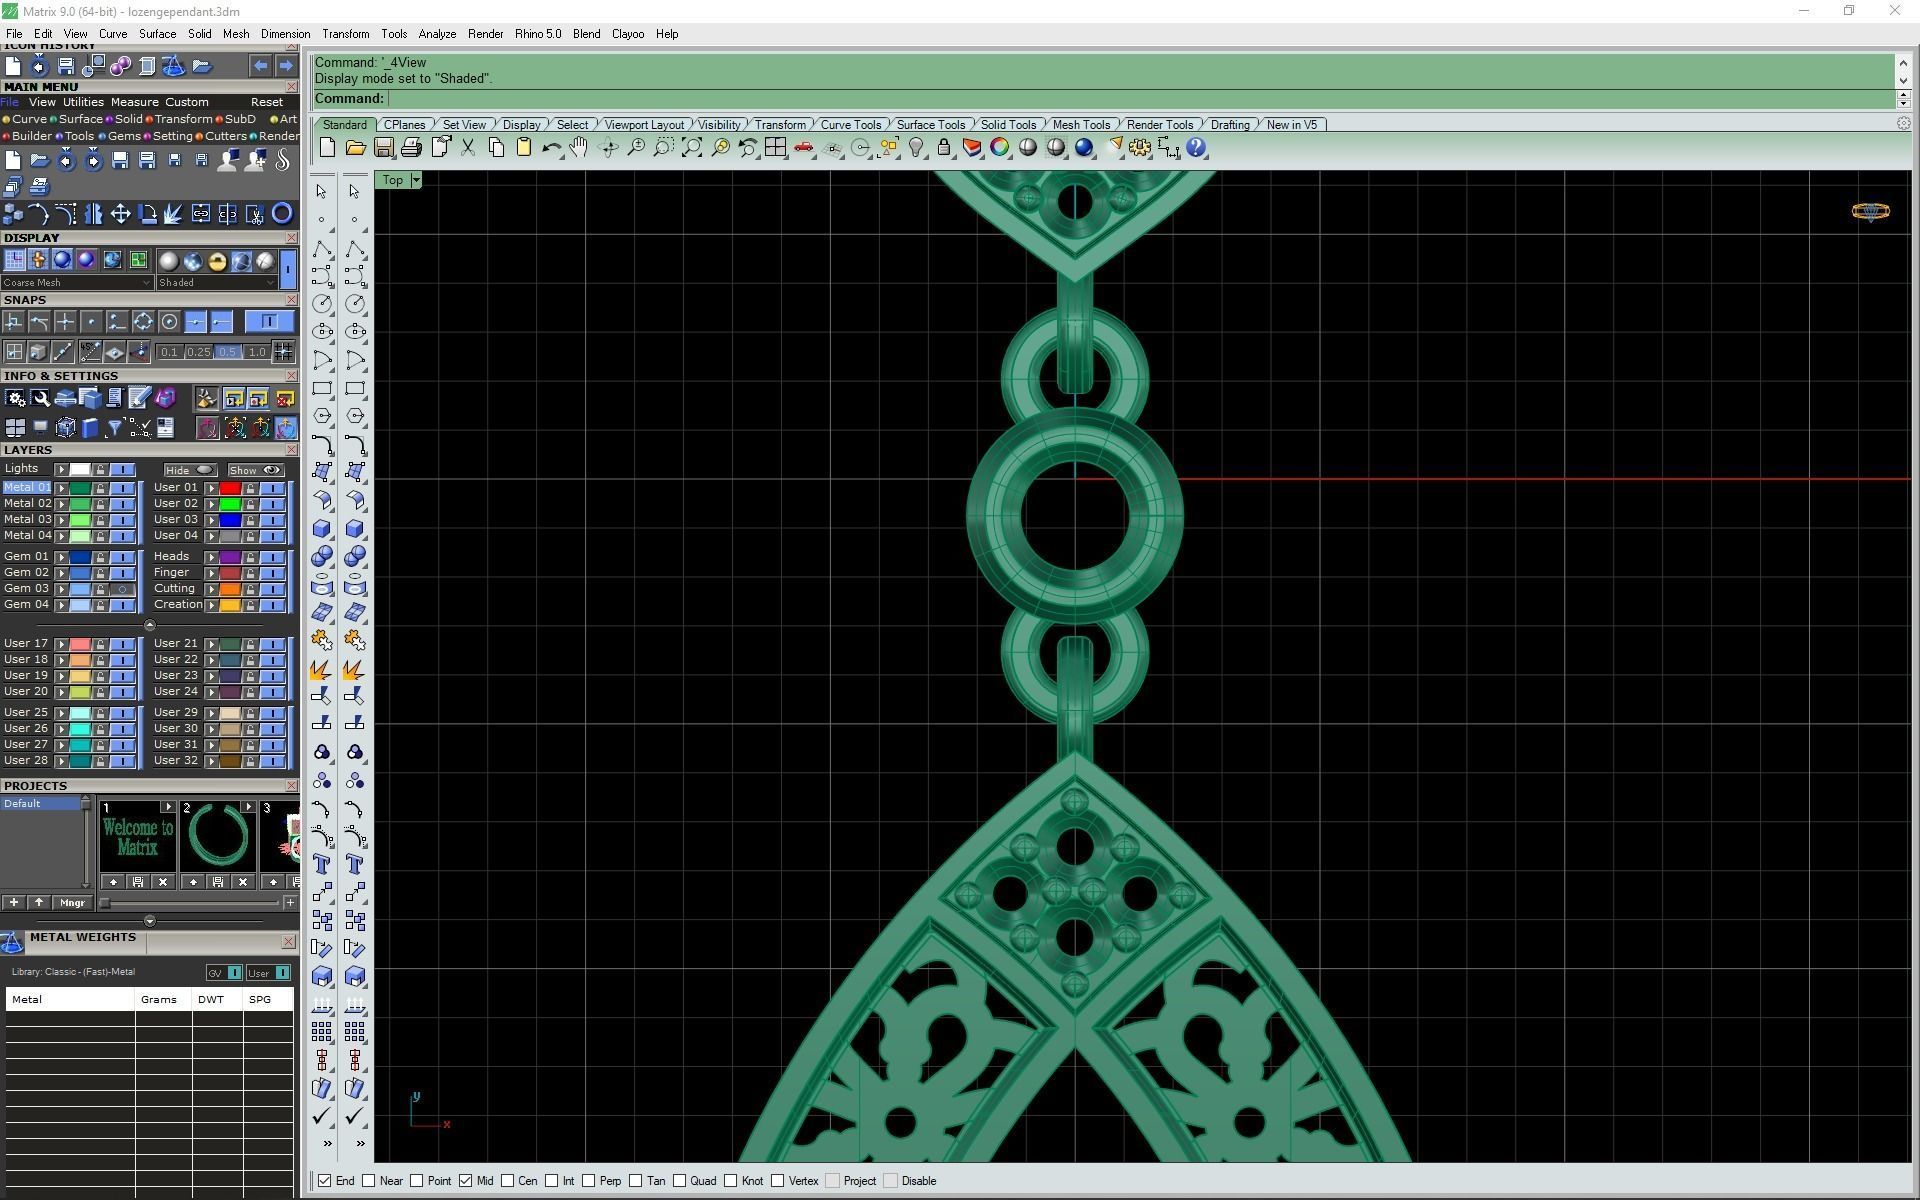
Task: Click the Metal 01 layer color swatch
Action: (80, 488)
